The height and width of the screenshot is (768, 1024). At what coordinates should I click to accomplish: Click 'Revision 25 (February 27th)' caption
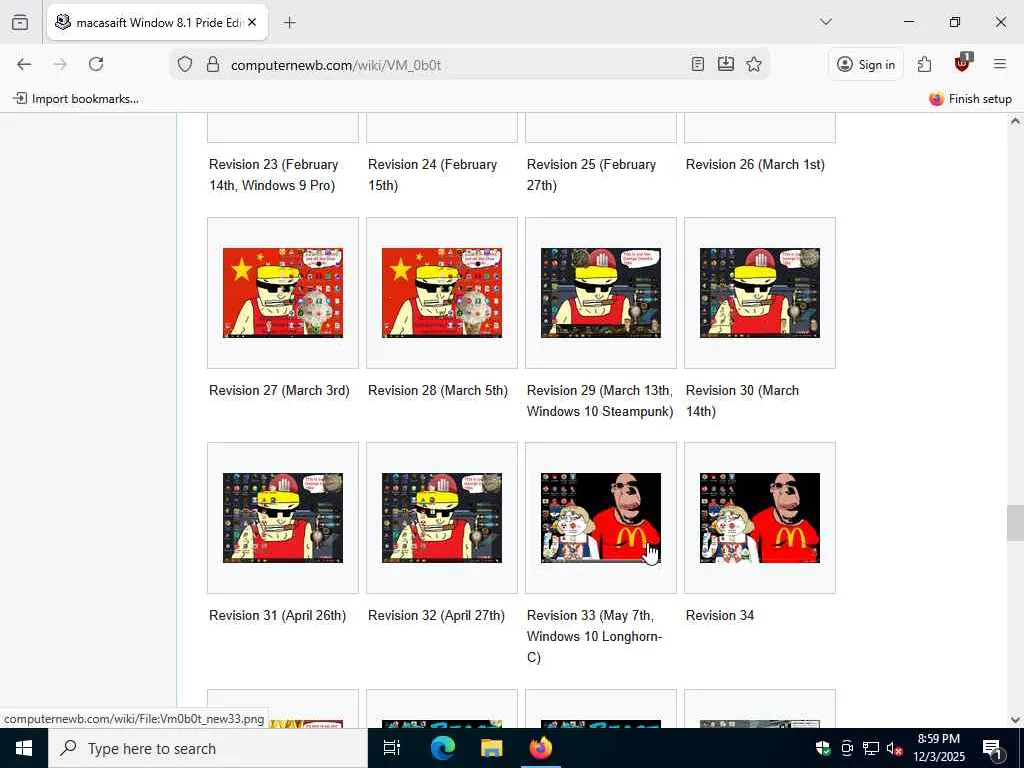(592, 175)
